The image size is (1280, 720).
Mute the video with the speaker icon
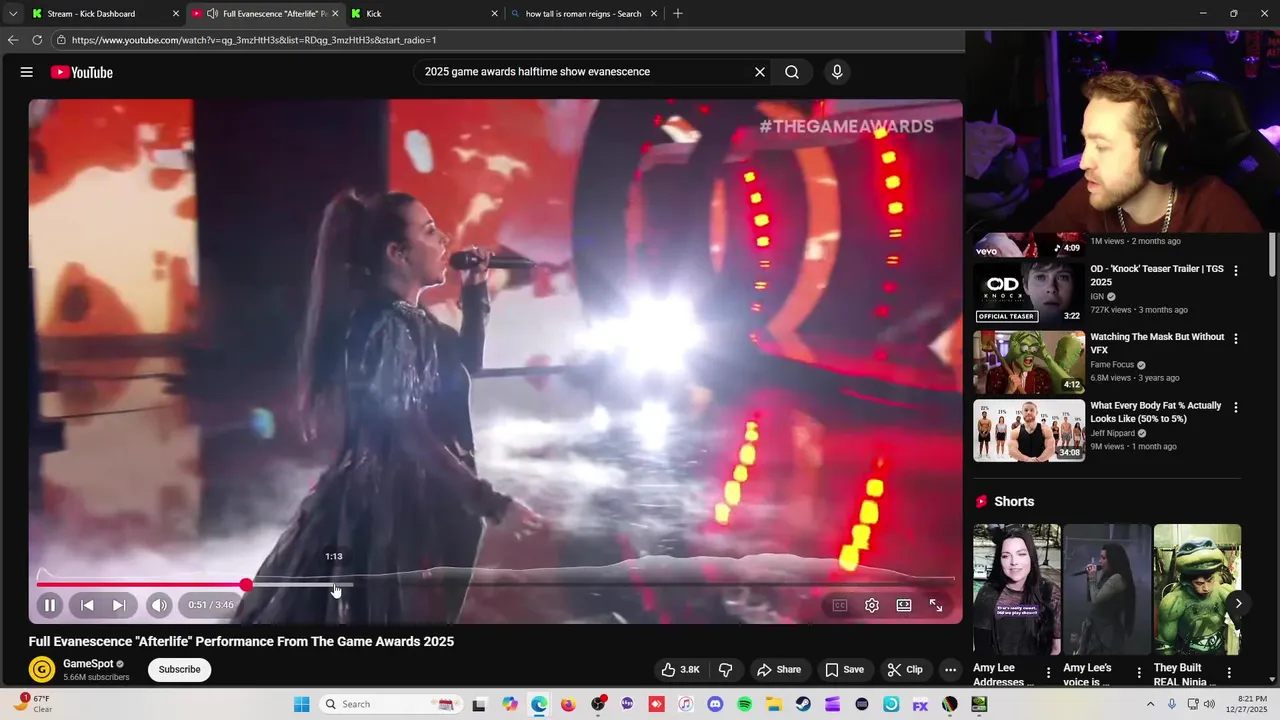159,605
